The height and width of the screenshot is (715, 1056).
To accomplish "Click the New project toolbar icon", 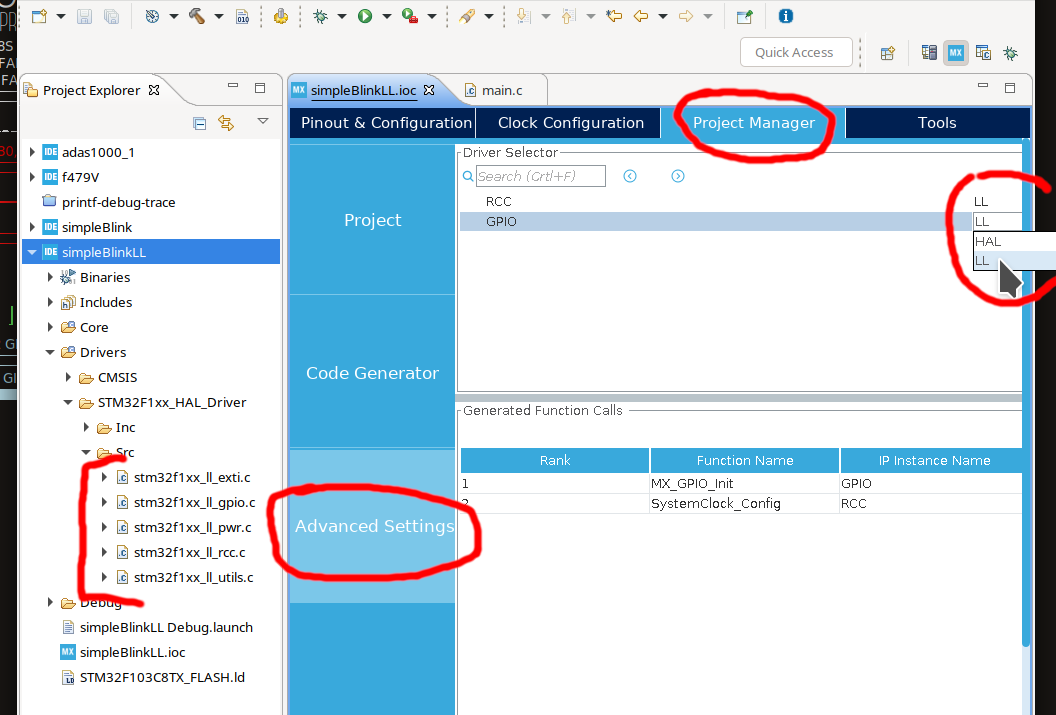I will pos(40,16).
